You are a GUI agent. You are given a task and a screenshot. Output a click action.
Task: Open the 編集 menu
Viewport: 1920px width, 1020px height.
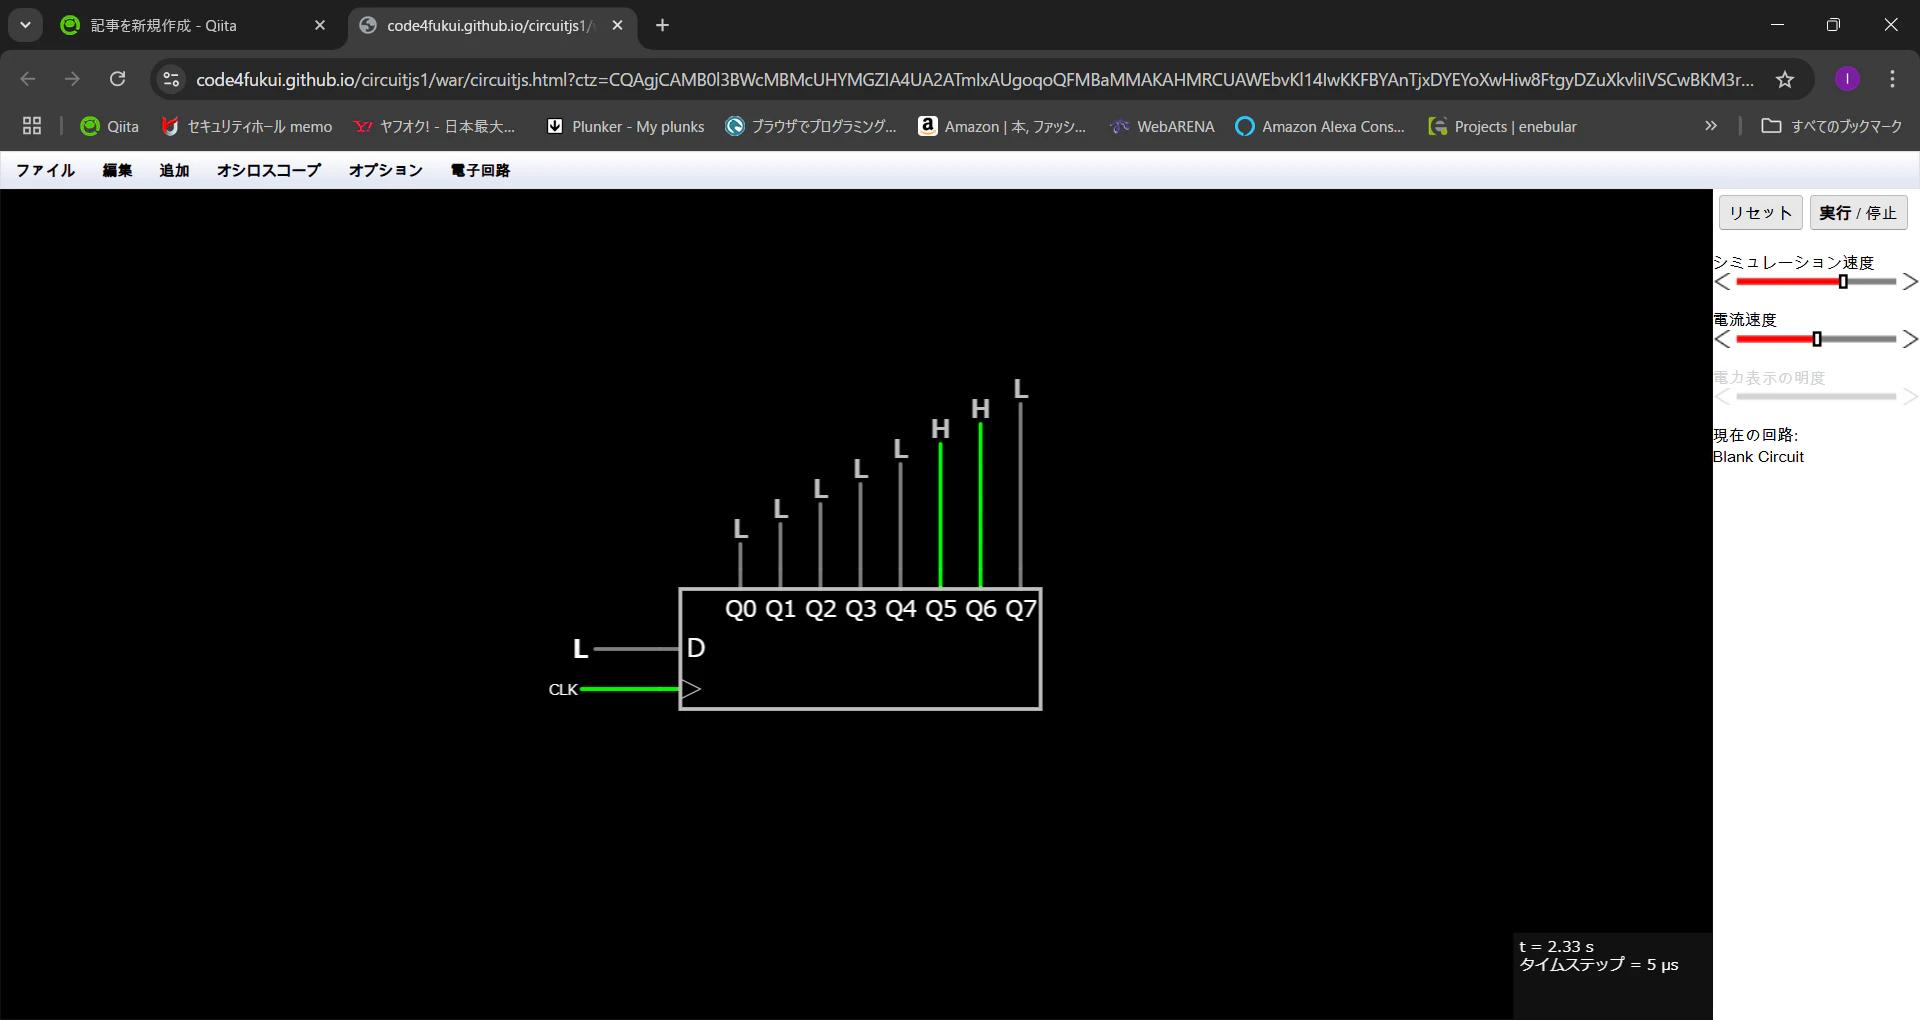[x=117, y=170]
